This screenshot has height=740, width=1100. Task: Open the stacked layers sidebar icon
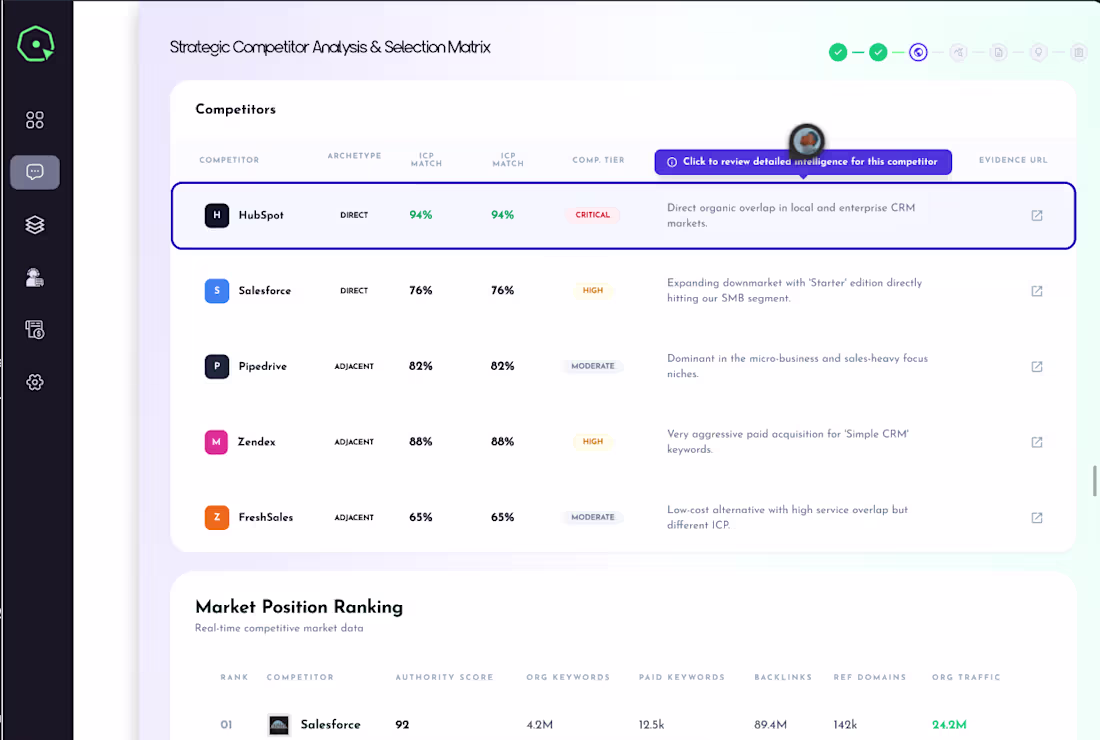tap(34, 224)
